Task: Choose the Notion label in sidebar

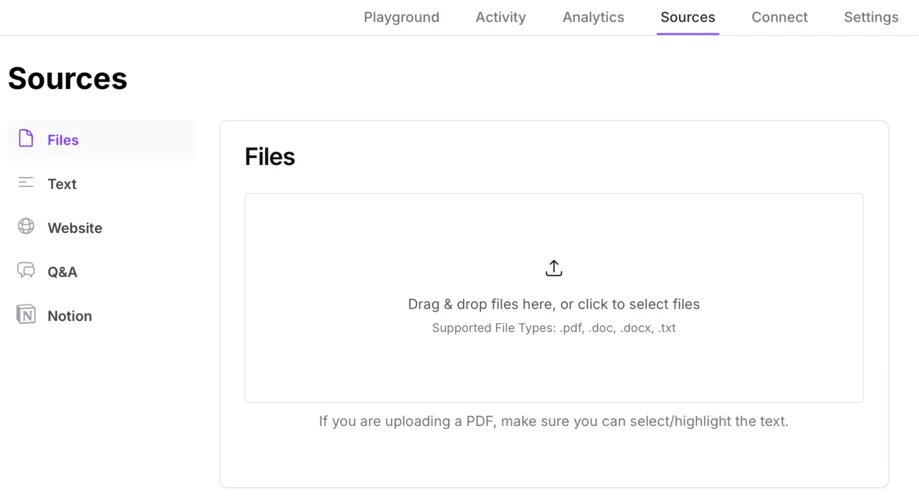Action: [70, 316]
